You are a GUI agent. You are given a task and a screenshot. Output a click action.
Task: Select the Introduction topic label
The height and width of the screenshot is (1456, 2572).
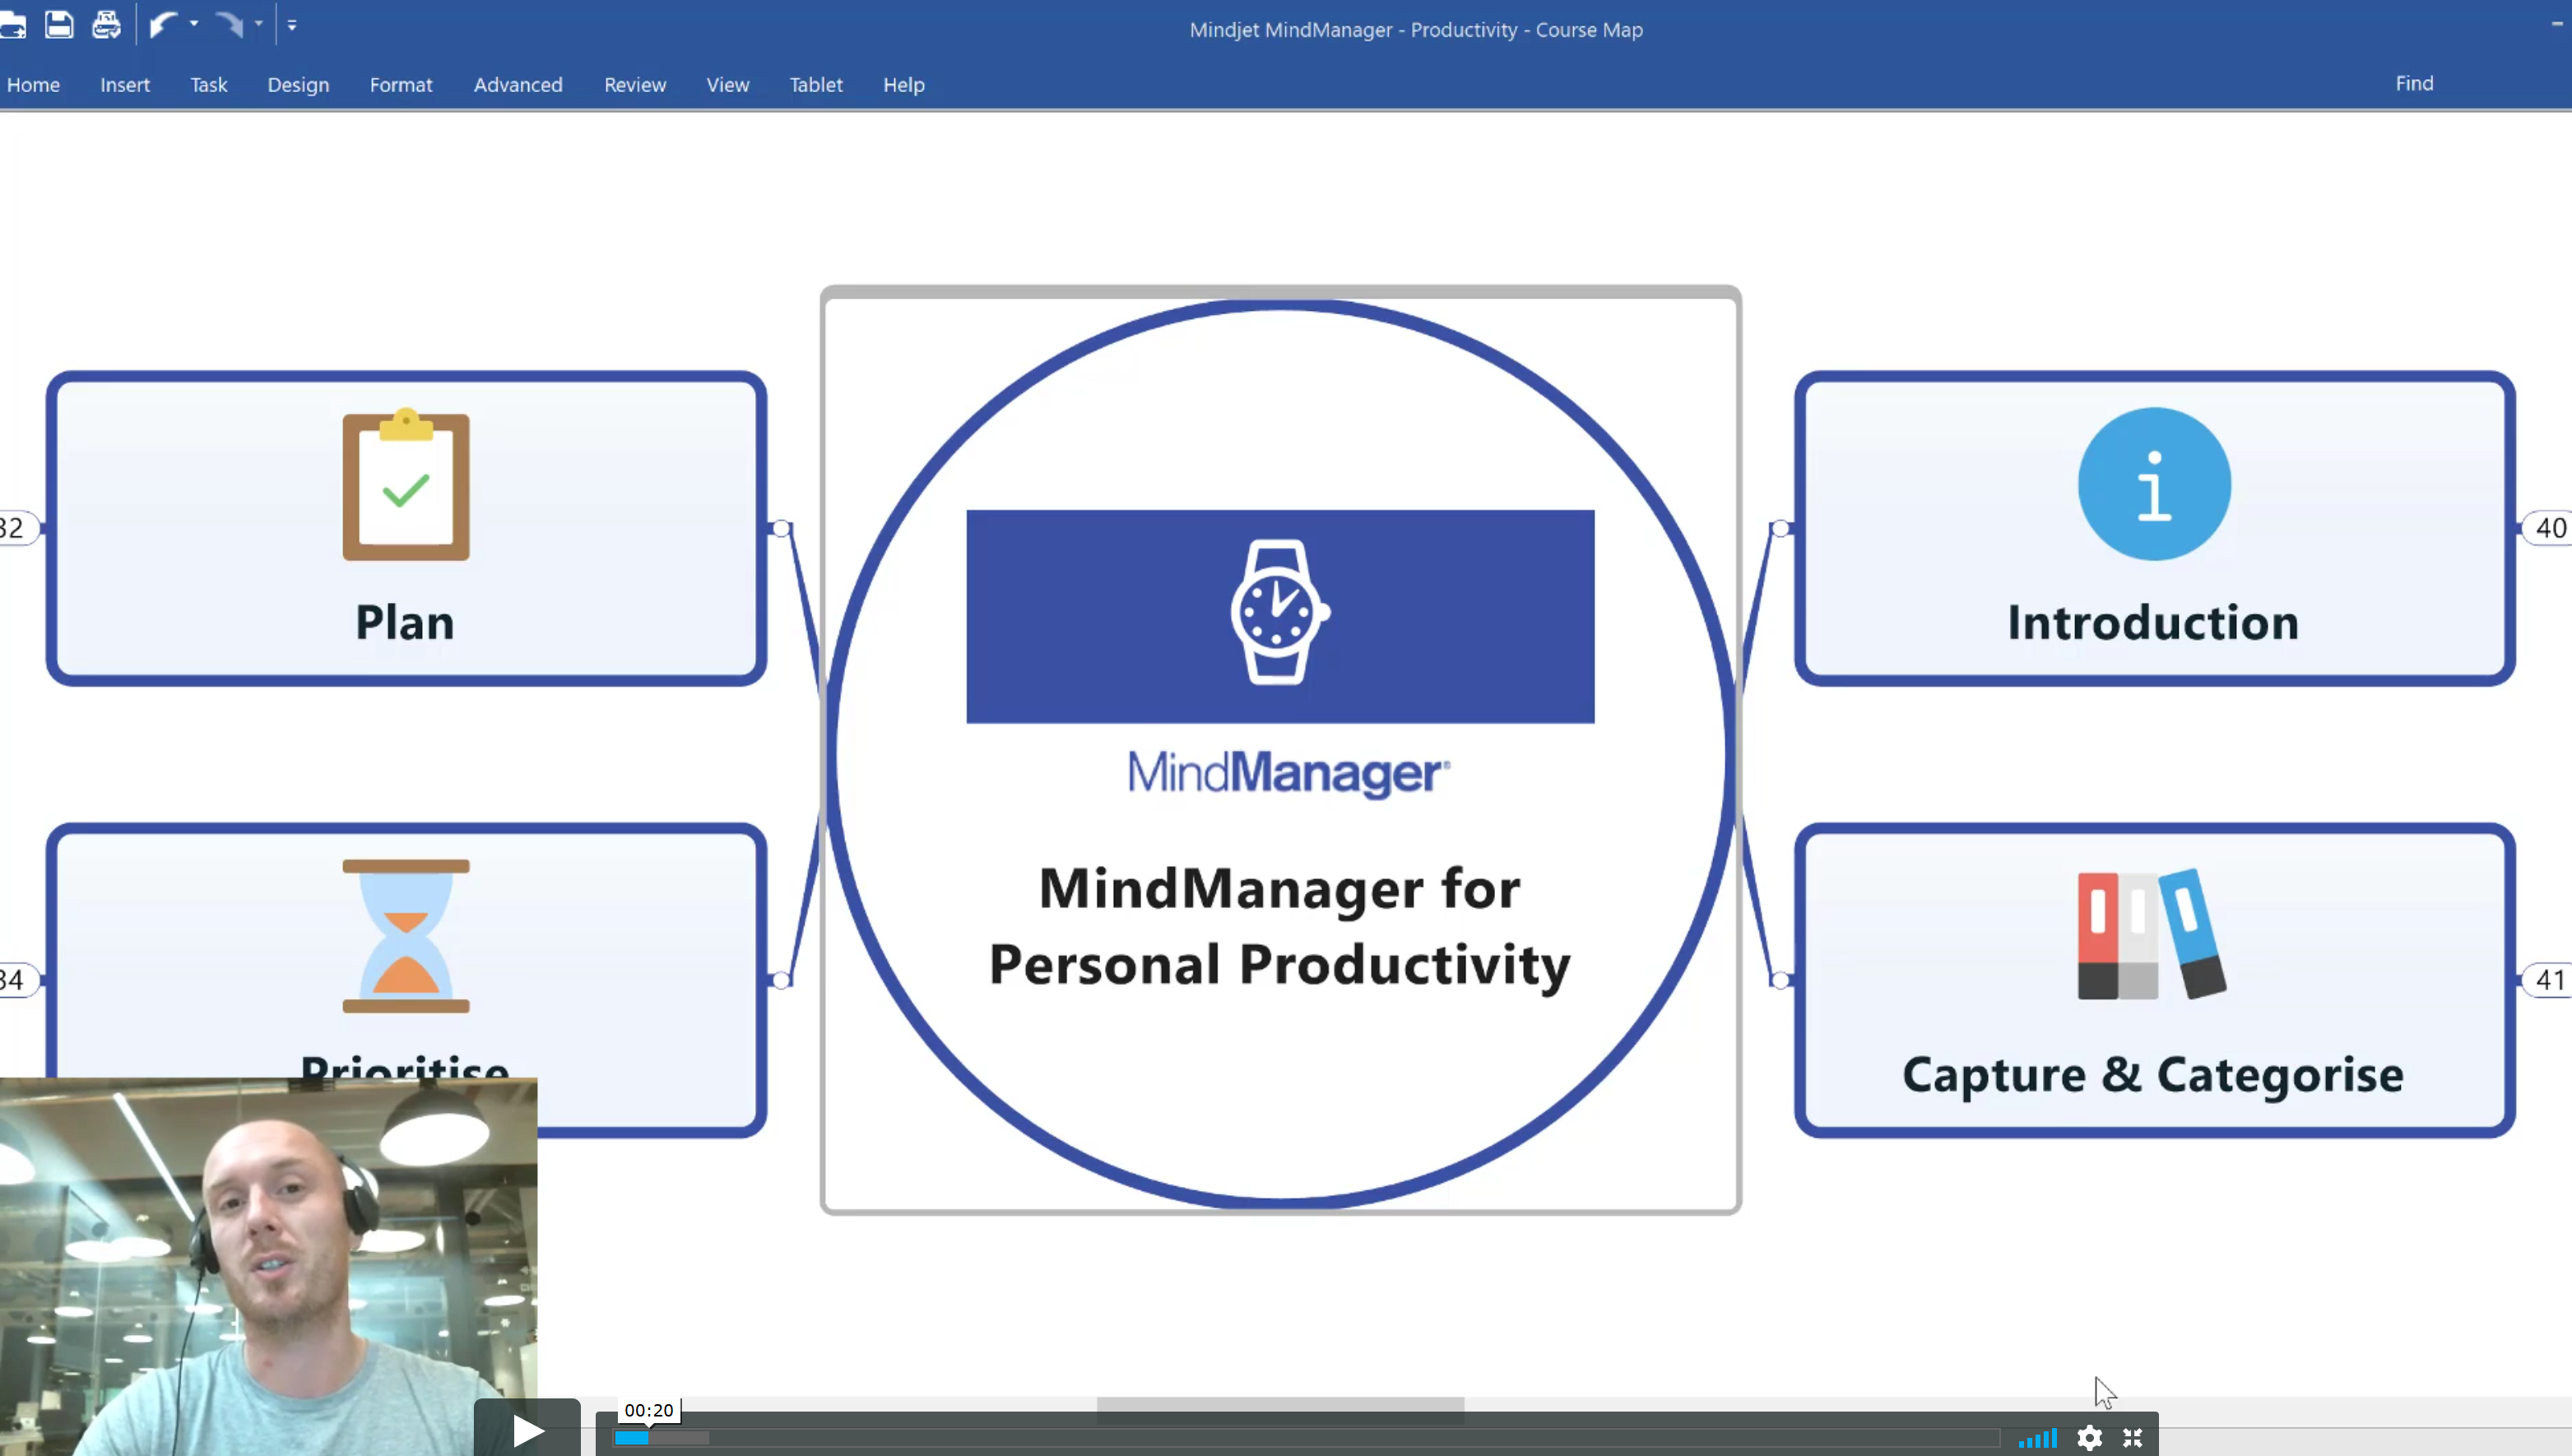(2153, 622)
